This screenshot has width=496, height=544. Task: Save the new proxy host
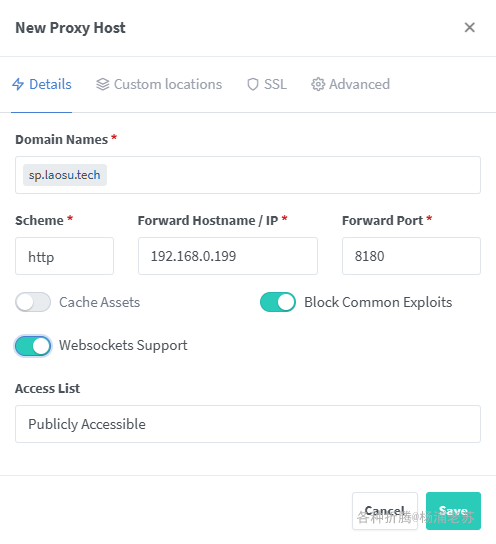[x=453, y=511]
